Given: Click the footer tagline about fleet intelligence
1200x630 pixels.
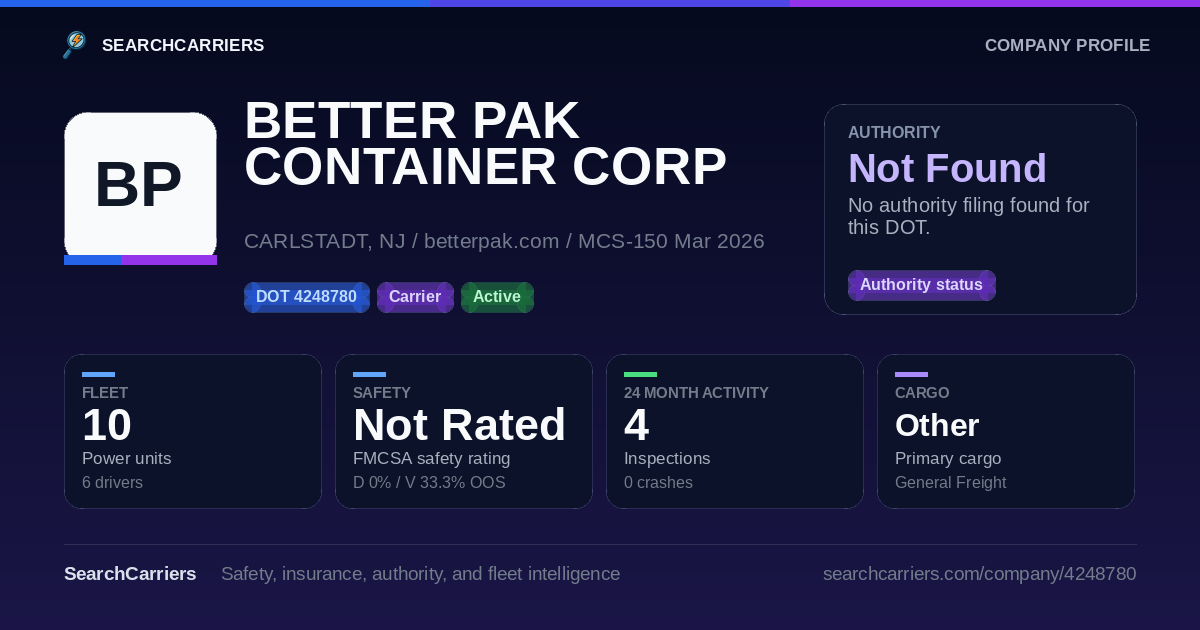Looking at the screenshot, I should (x=420, y=574).
